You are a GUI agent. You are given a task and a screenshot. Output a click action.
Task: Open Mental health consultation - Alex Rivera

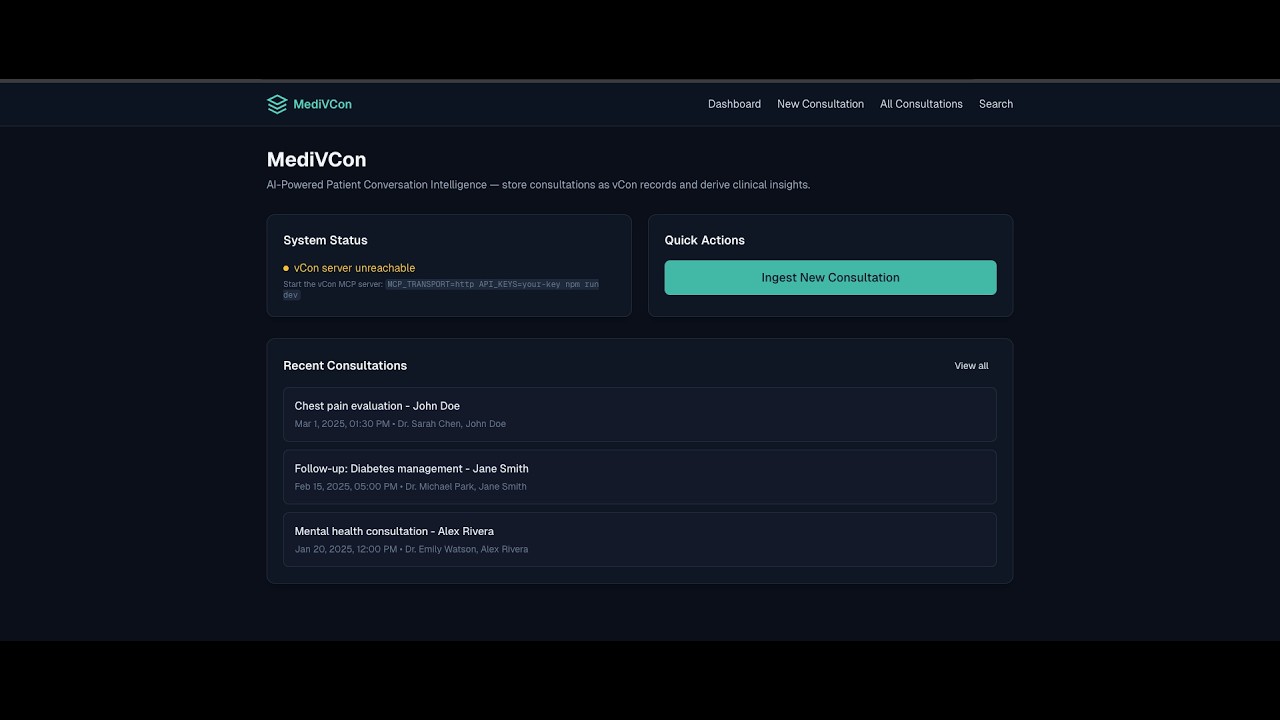pos(640,540)
